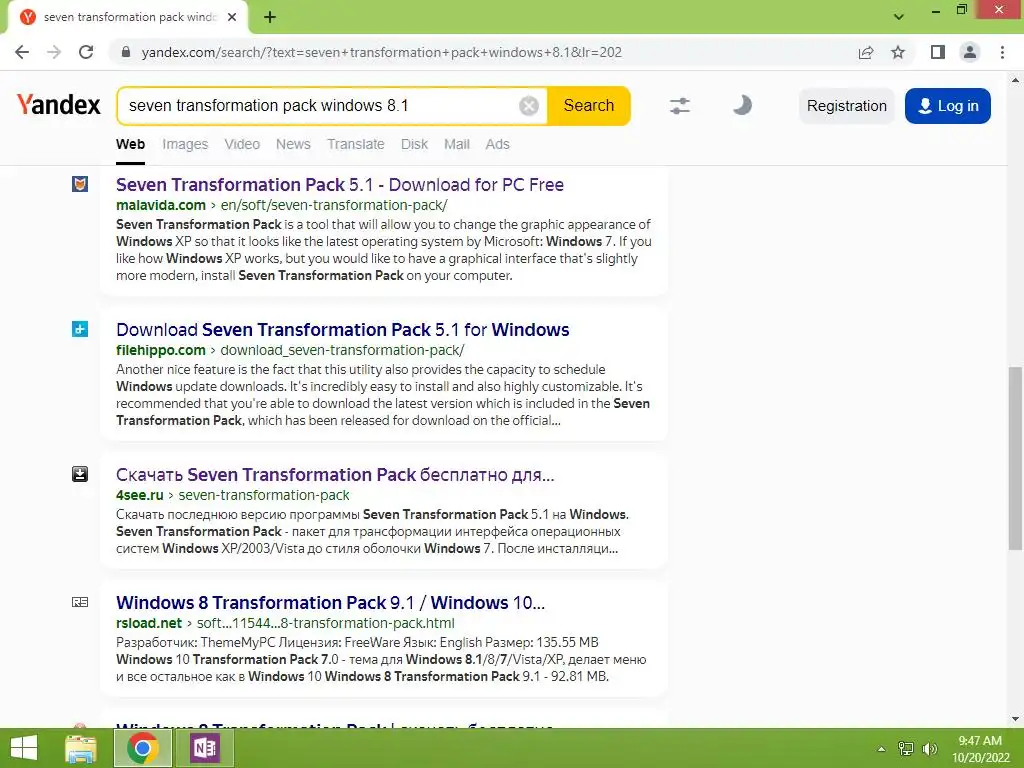Click the malavida favicon
Viewport: 1024px width, 768px height.
(x=80, y=184)
